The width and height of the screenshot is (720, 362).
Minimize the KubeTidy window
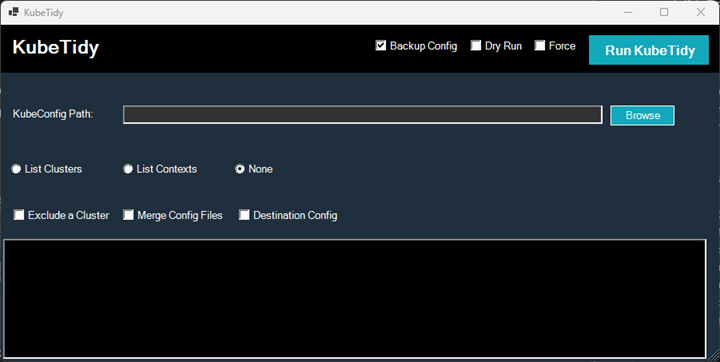point(628,12)
